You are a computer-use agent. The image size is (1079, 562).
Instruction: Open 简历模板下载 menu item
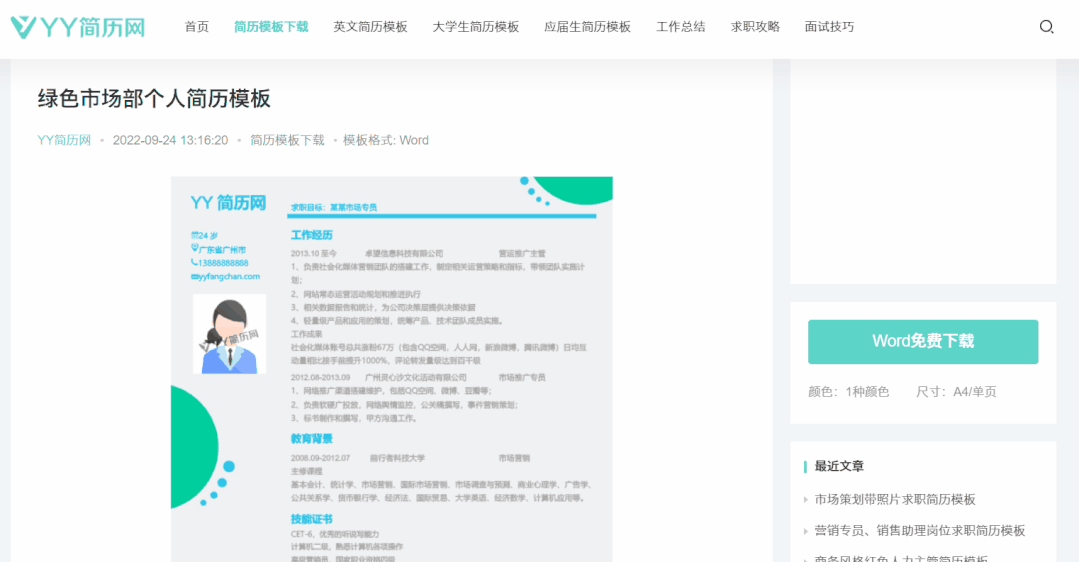click(271, 27)
